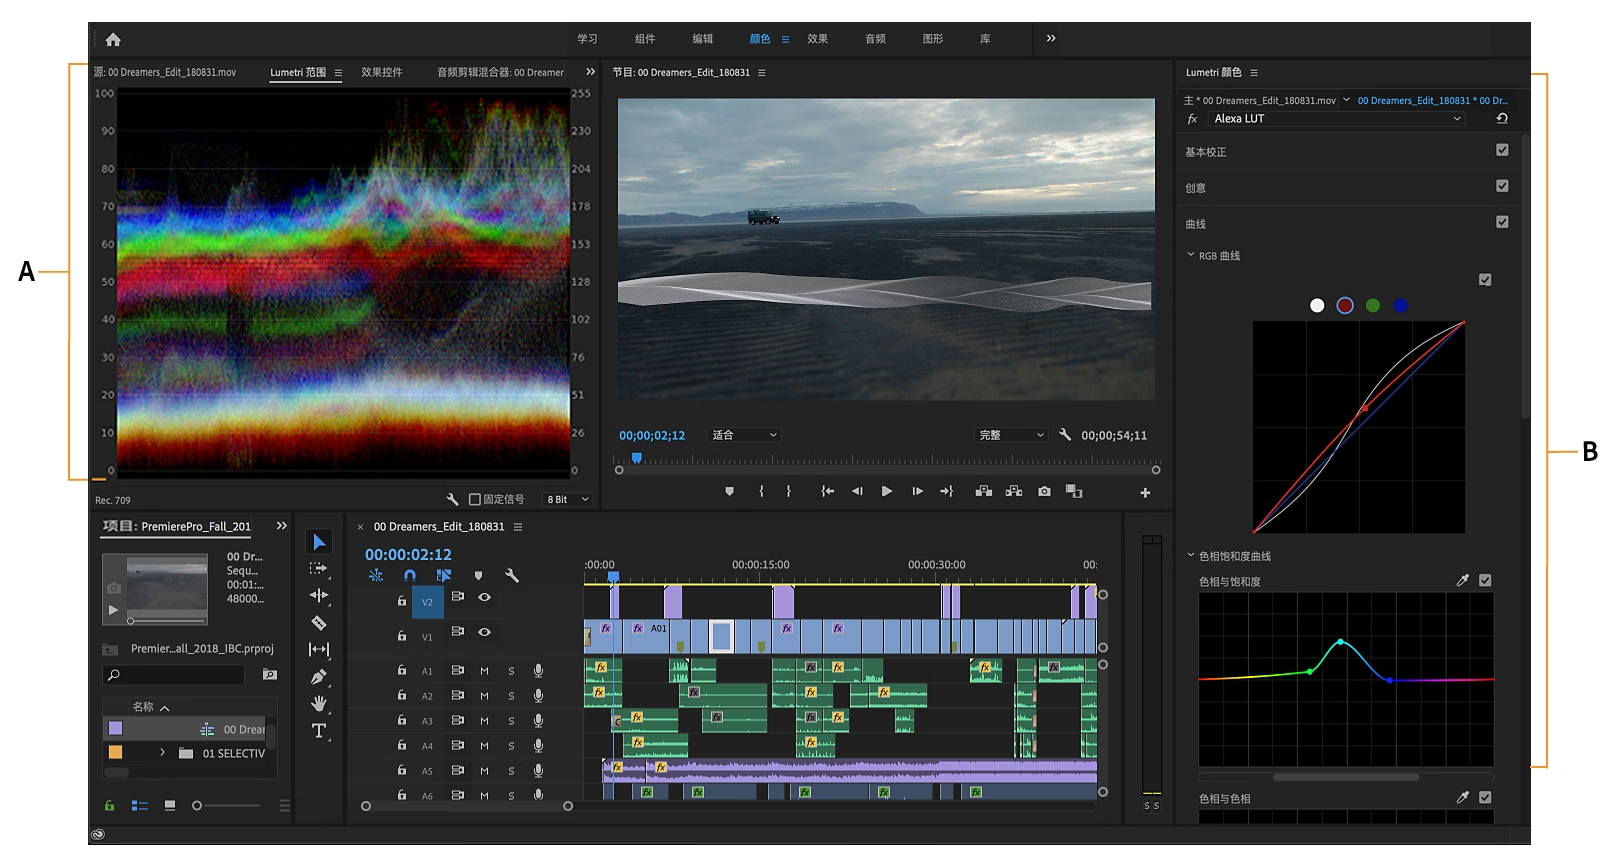Select the Hand tool

coord(319,704)
